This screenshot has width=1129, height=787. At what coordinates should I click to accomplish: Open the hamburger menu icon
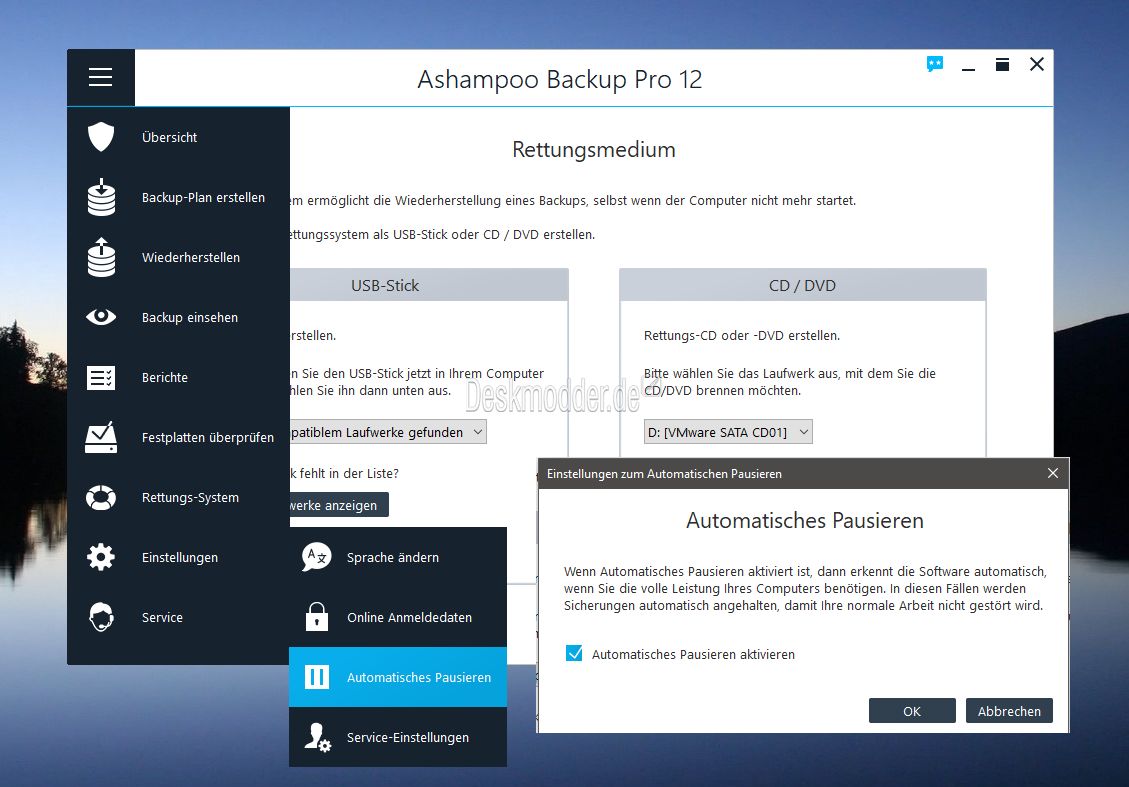[101, 77]
